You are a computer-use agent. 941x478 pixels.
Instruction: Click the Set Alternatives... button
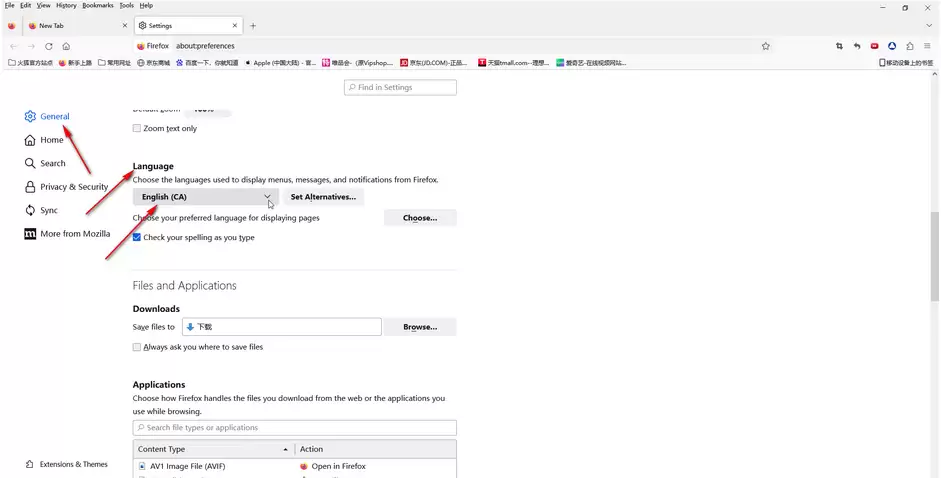(x=323, y=197)
